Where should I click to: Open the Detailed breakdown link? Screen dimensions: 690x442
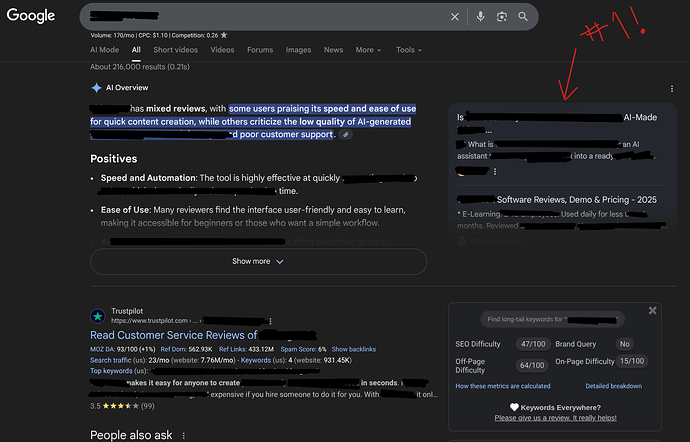point(613,386)
